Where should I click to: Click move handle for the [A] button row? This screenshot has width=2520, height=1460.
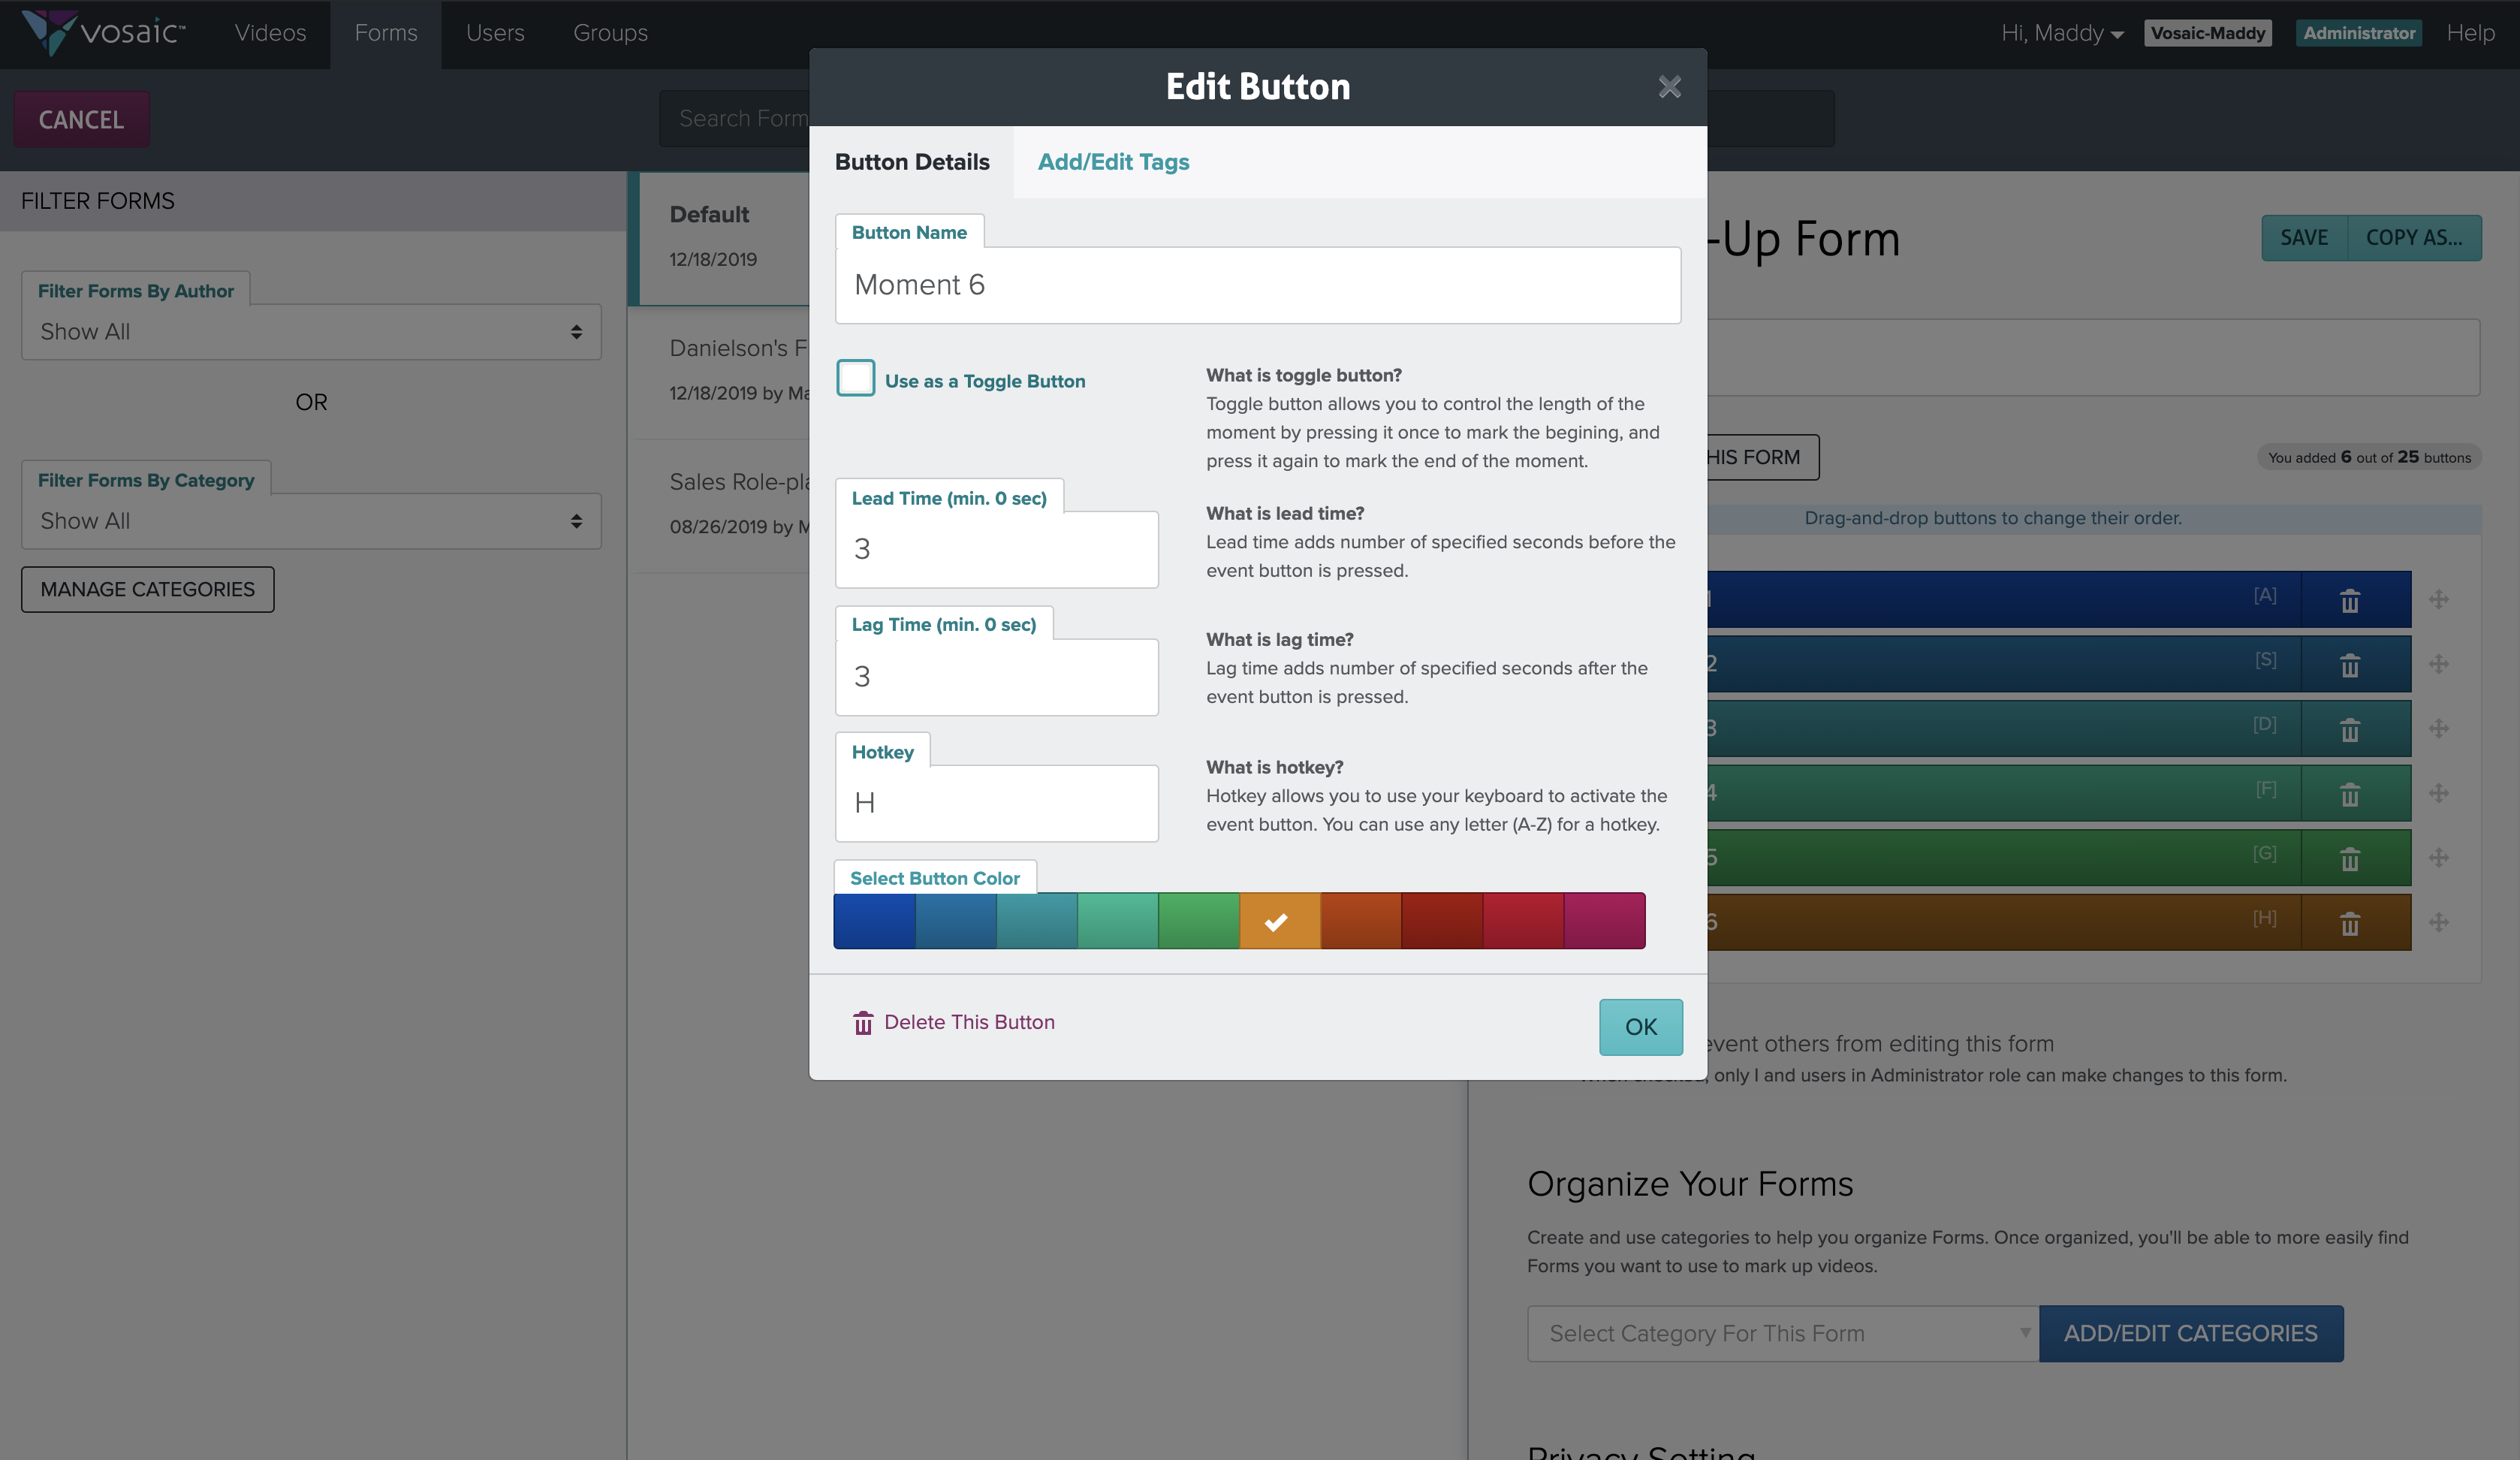[2439, 599]
